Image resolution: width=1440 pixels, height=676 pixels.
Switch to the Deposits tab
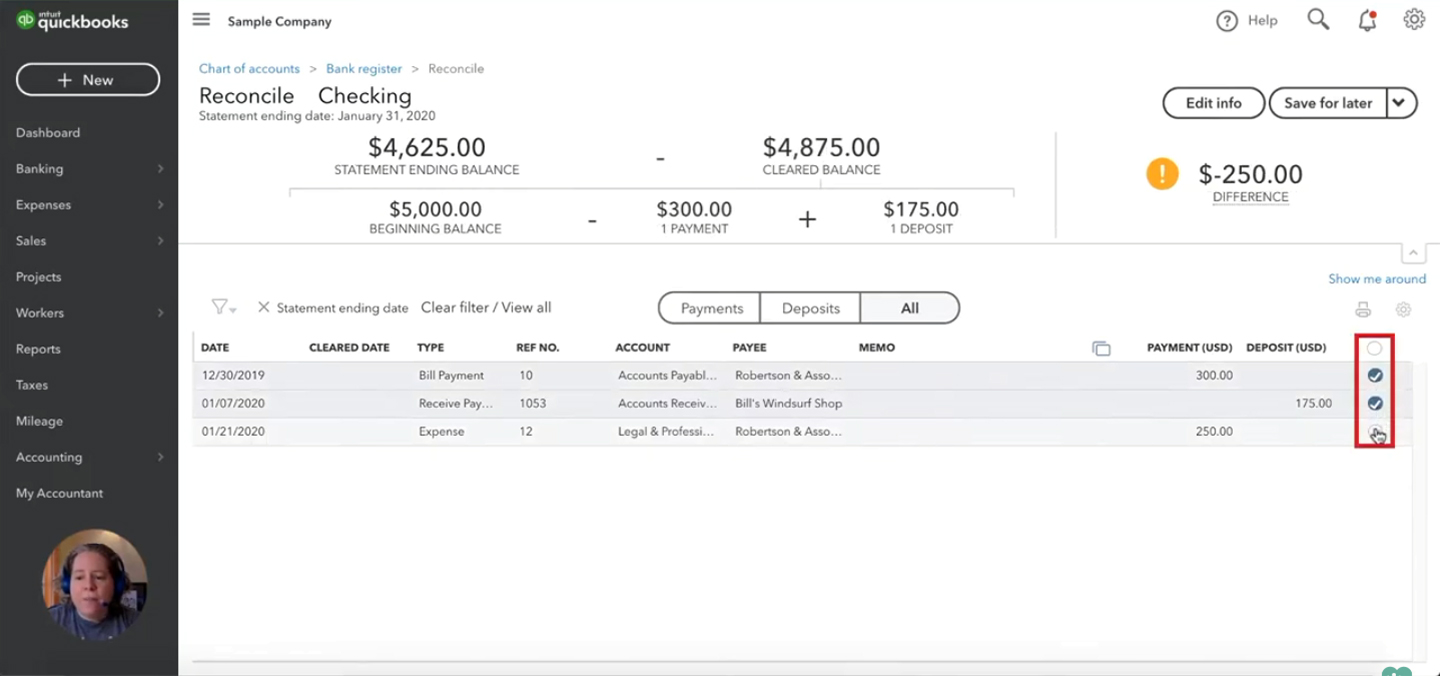[811, 308]
